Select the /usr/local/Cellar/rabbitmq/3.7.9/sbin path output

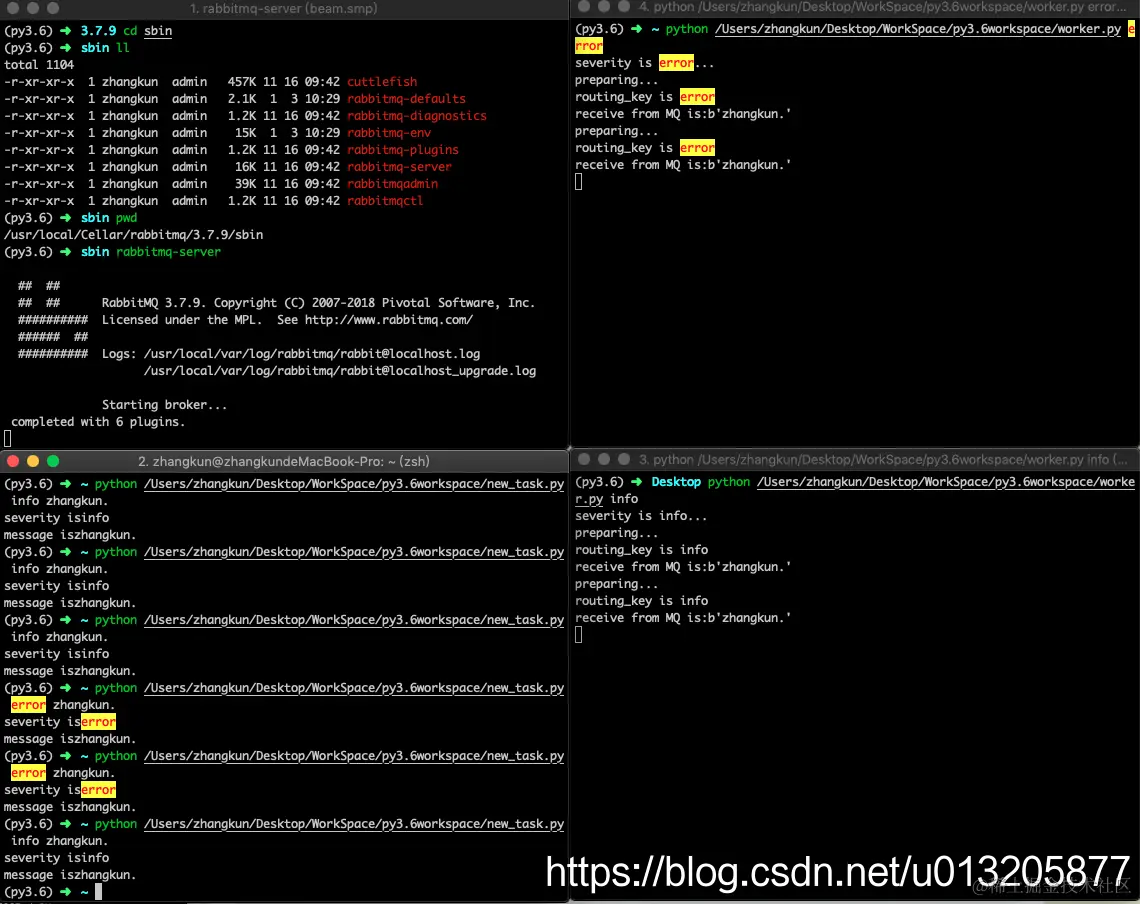(x=134, y=235)
